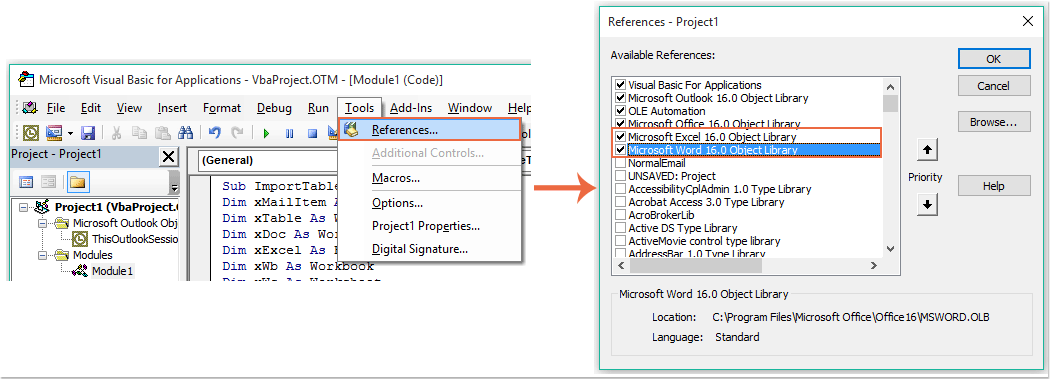Open the Run menu
The image size is (1050, 379).
pos(318,108)
